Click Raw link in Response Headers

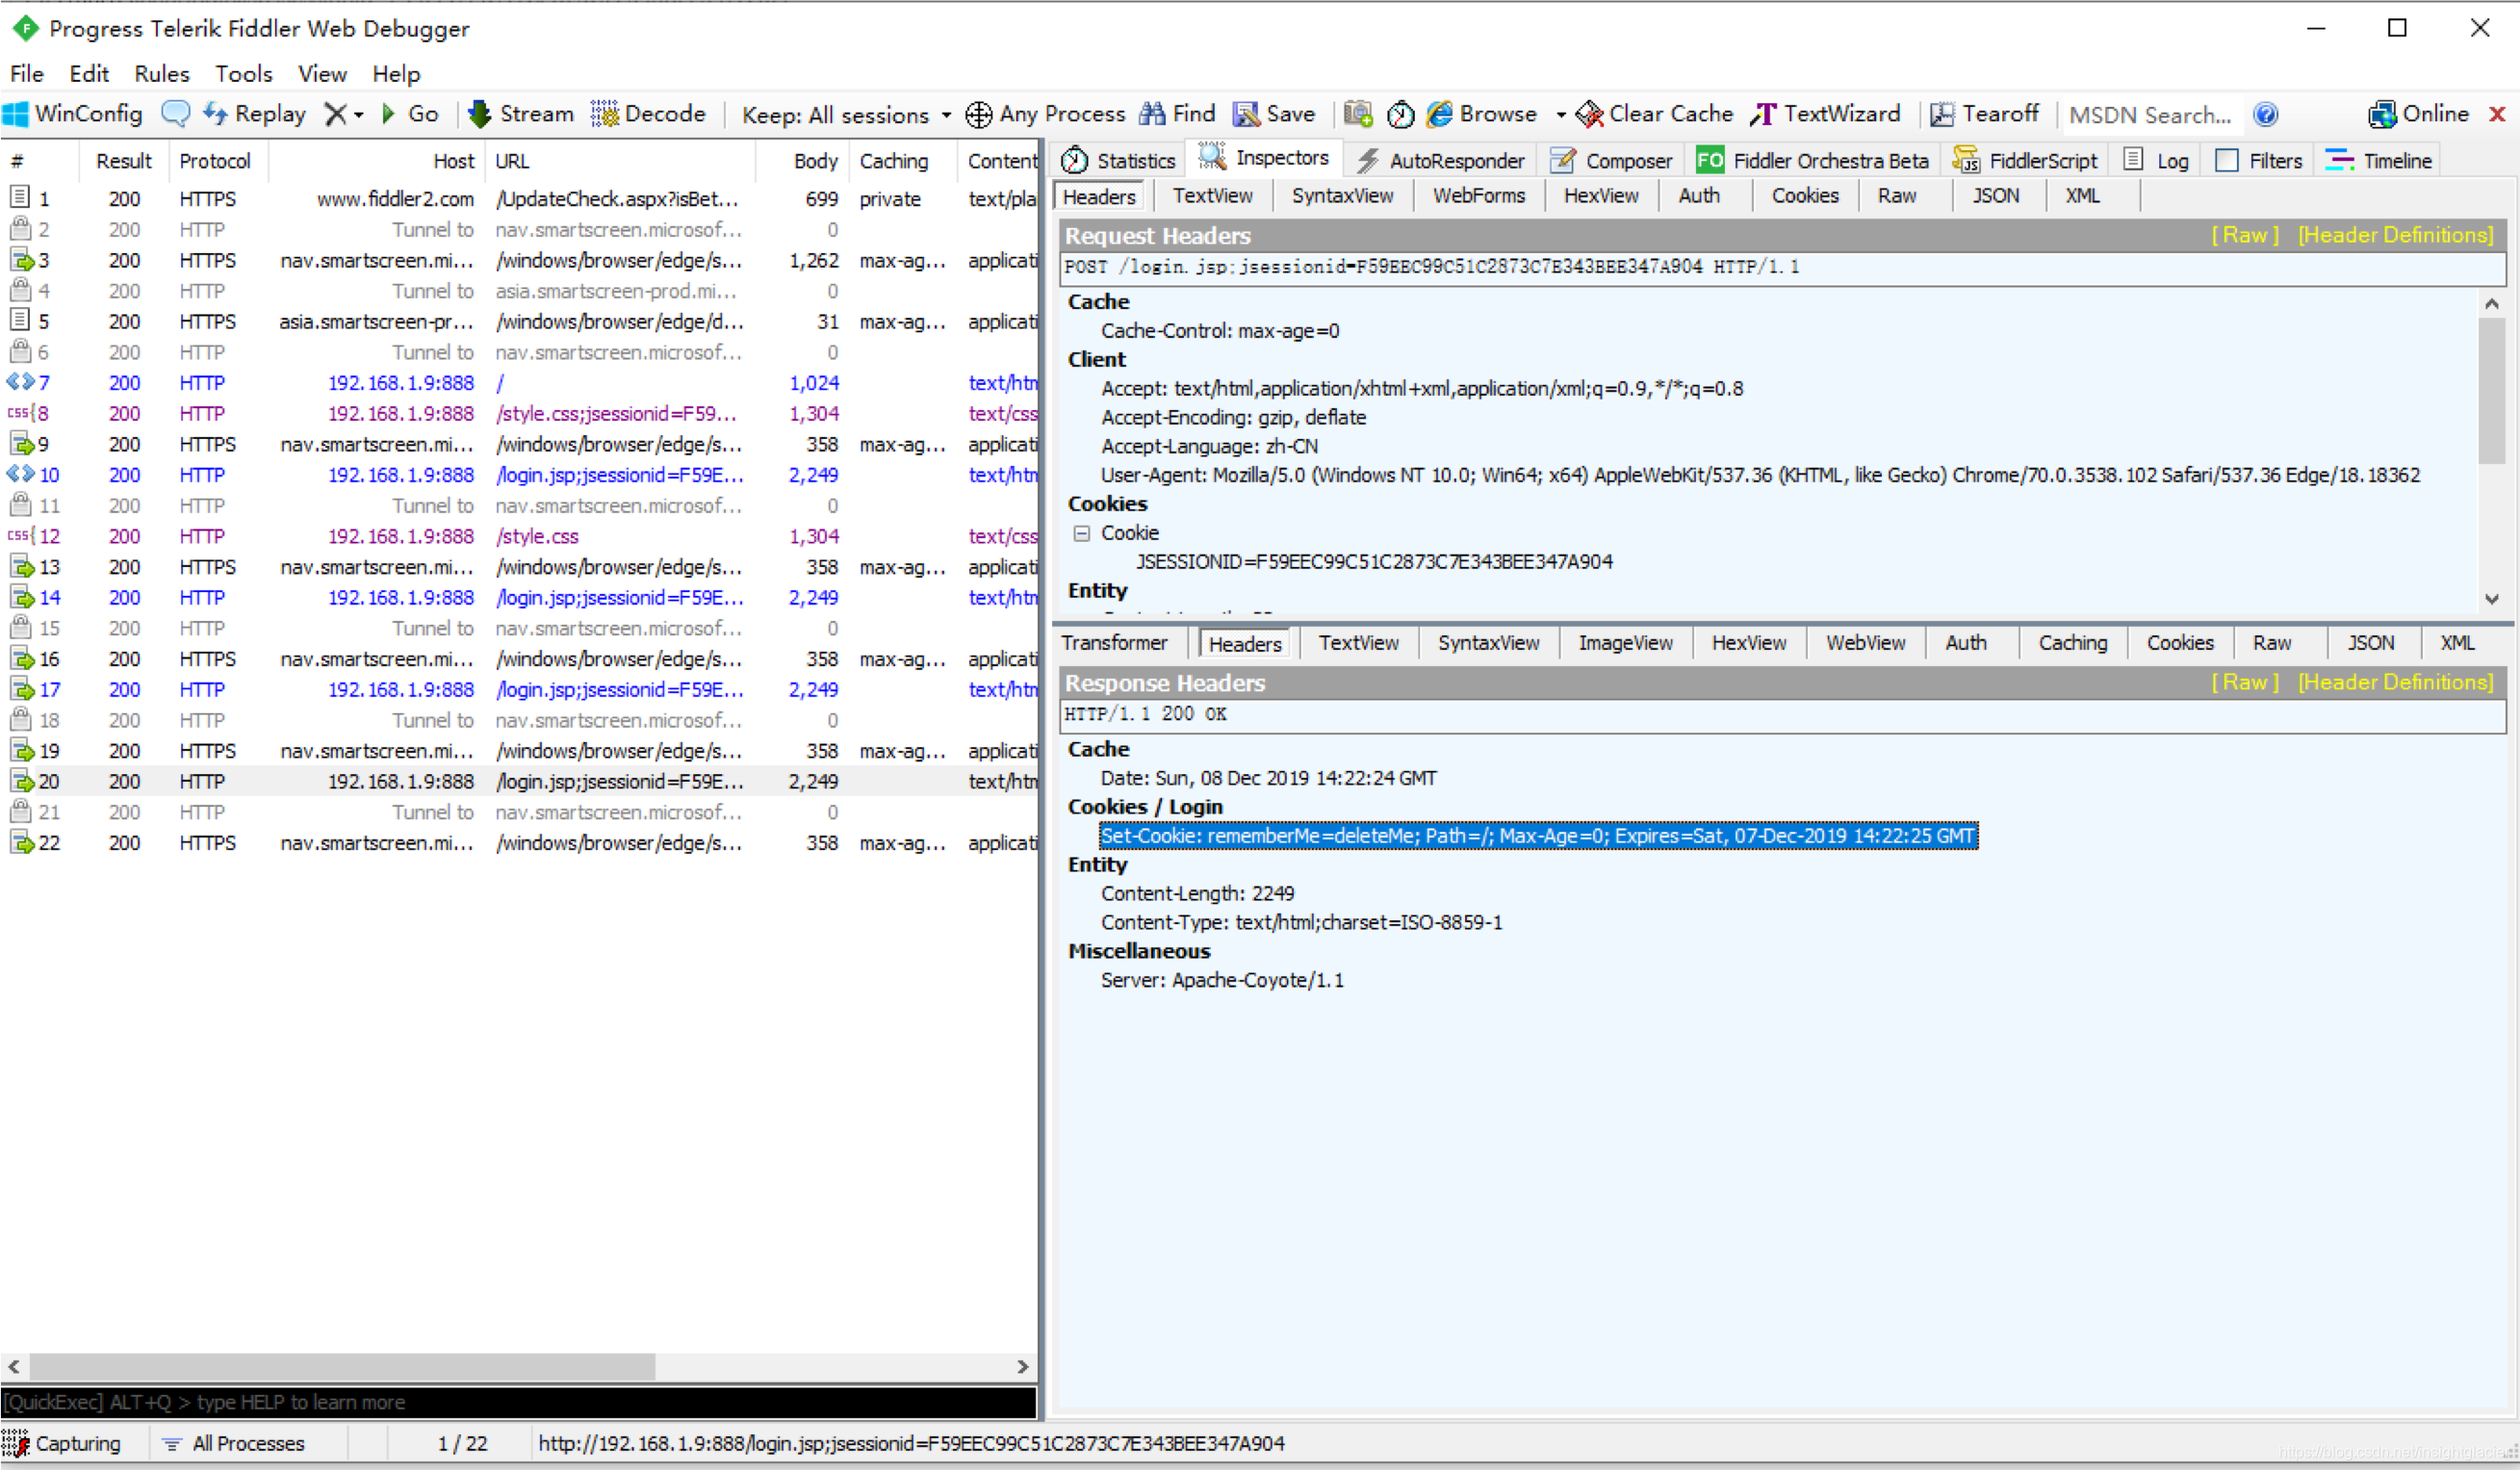pos(2244,682)
